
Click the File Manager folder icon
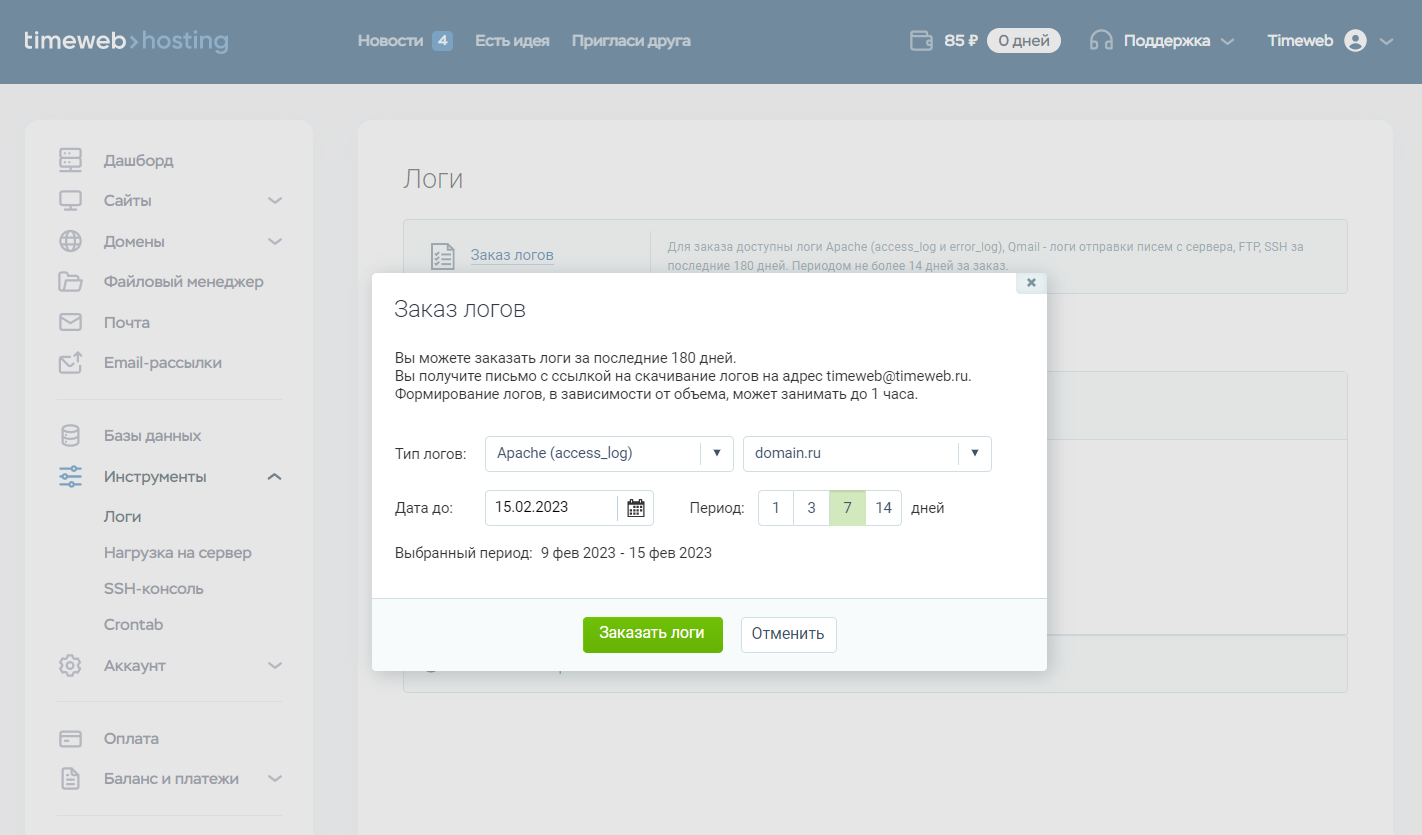(x=70, y=282)
